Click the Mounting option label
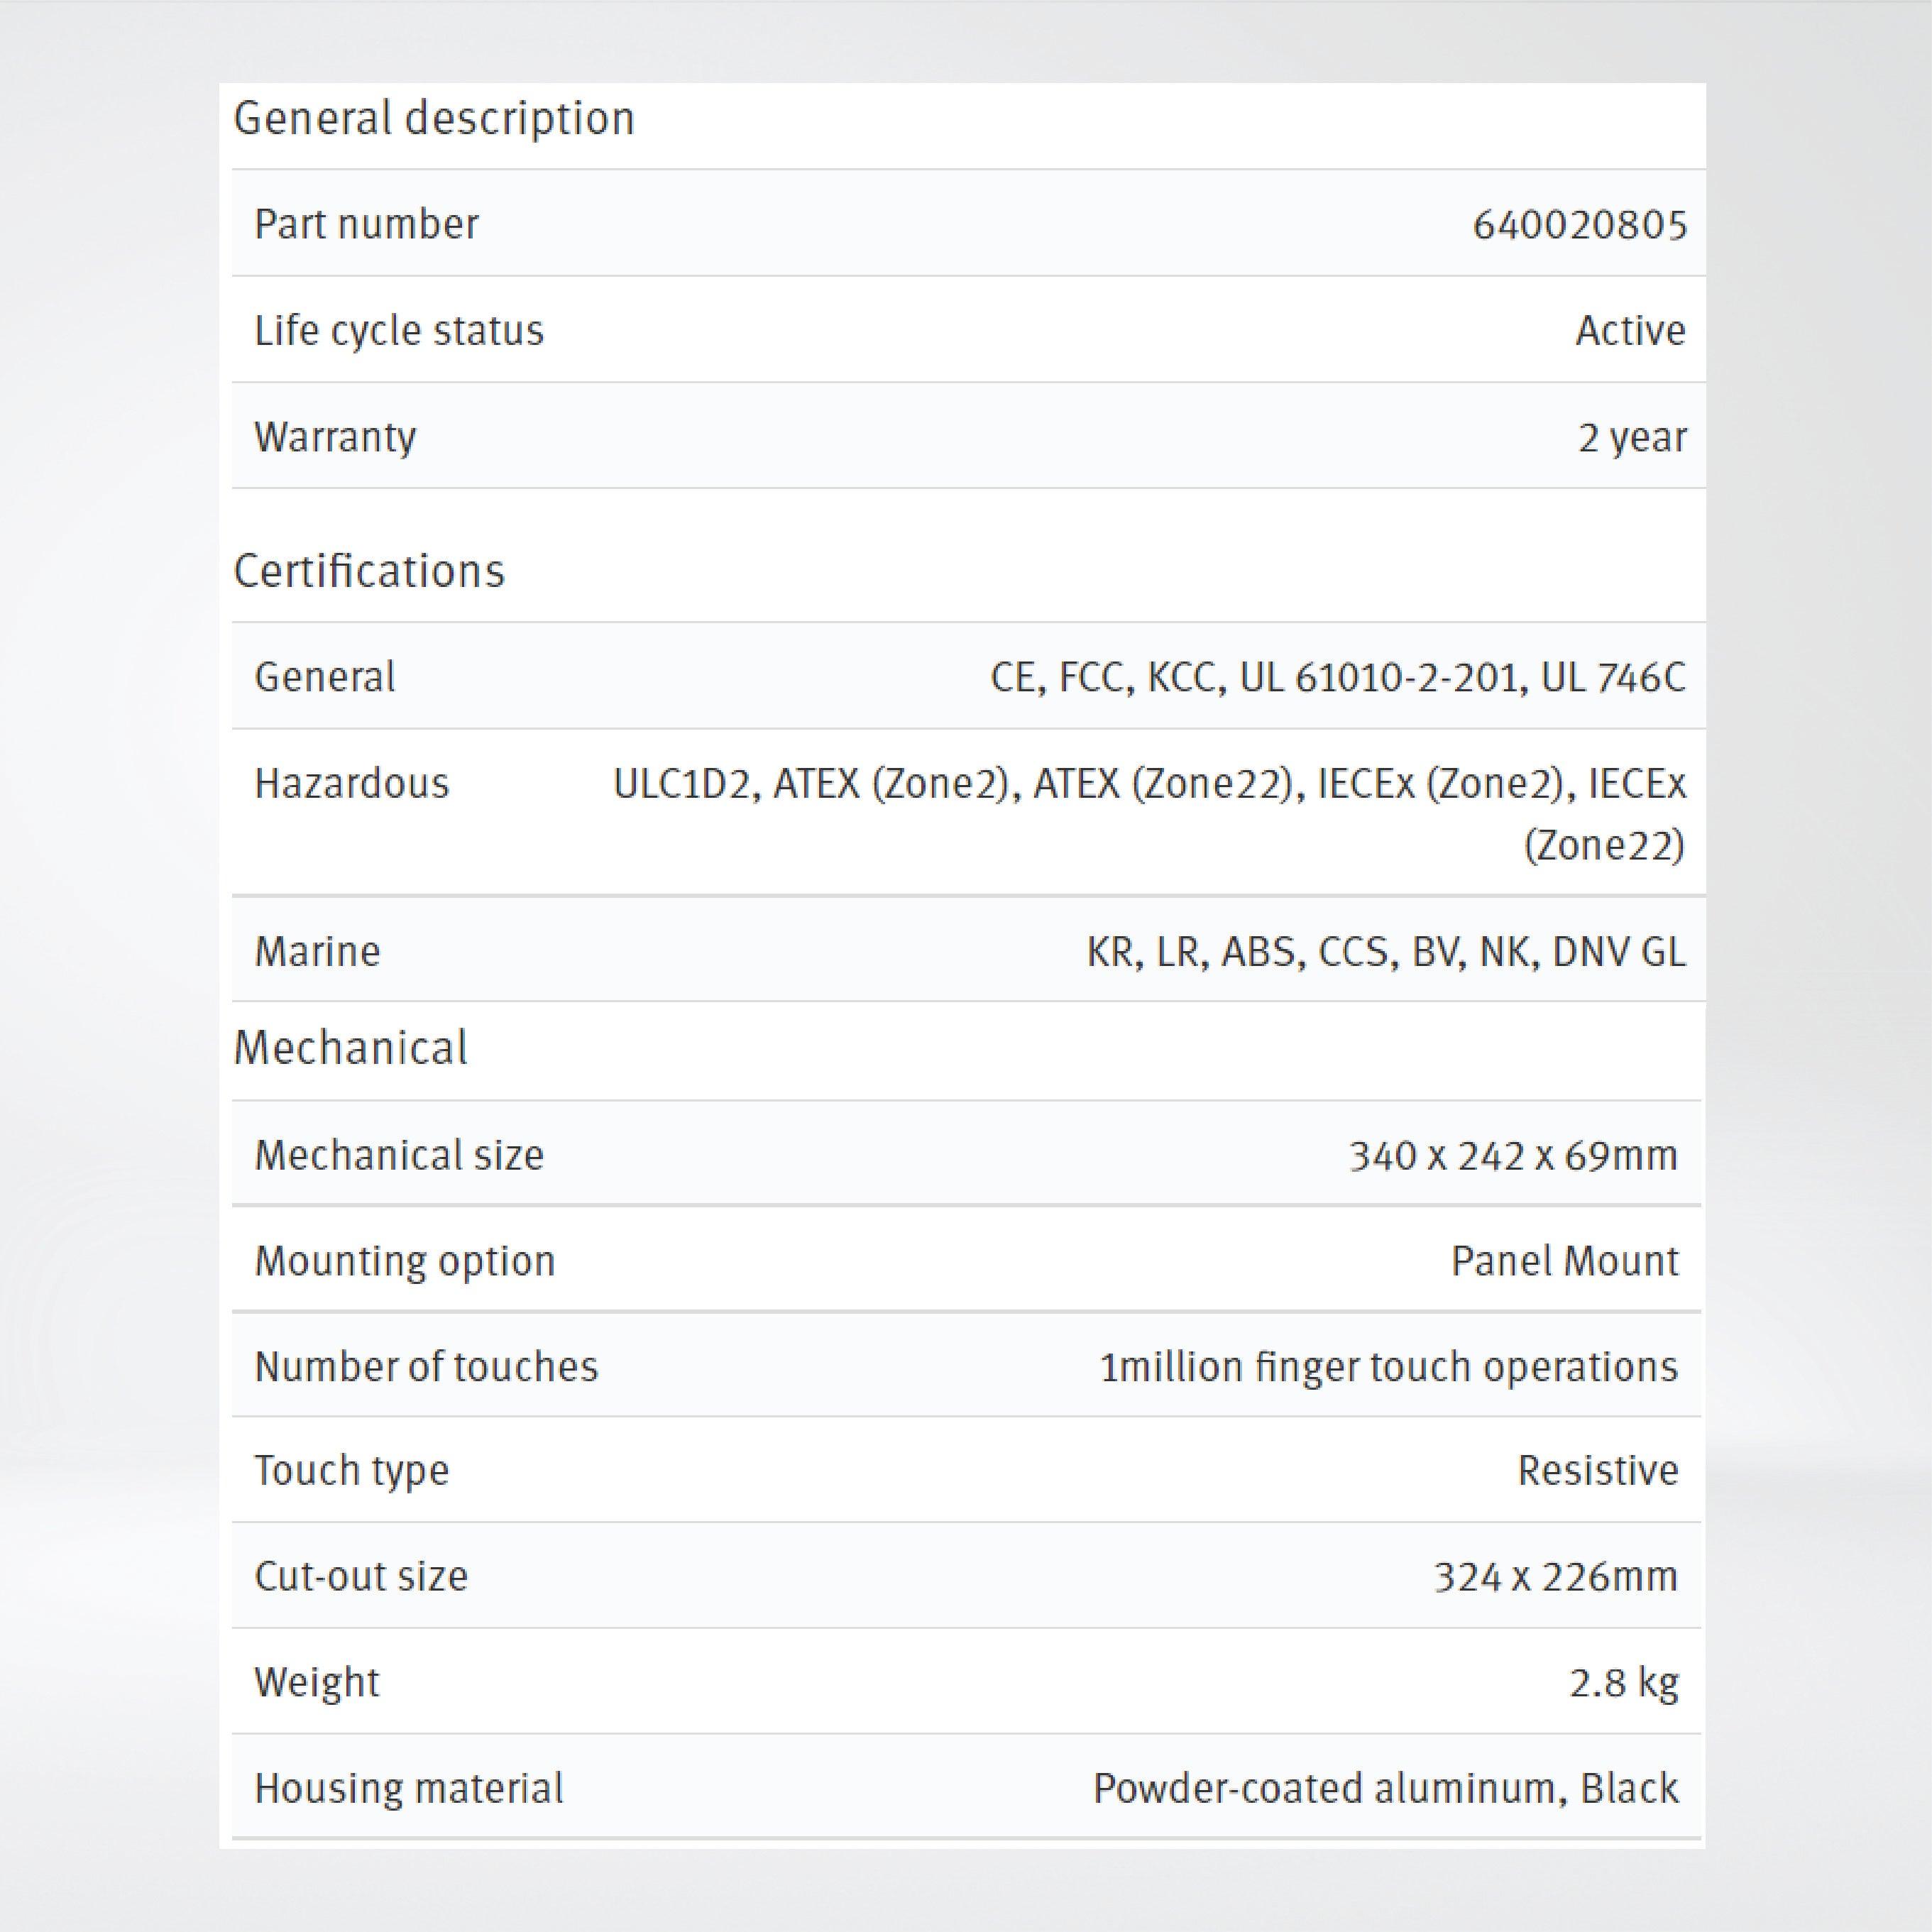This screenshot has height=1932, width=1932. 405,1262
